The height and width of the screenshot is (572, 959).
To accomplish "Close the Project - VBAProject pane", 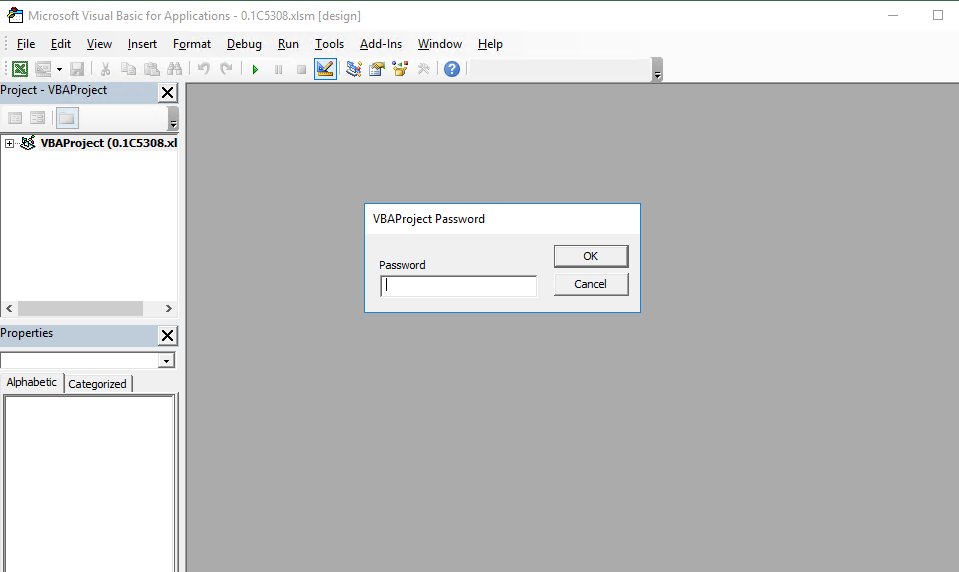I will coord(167,92).
